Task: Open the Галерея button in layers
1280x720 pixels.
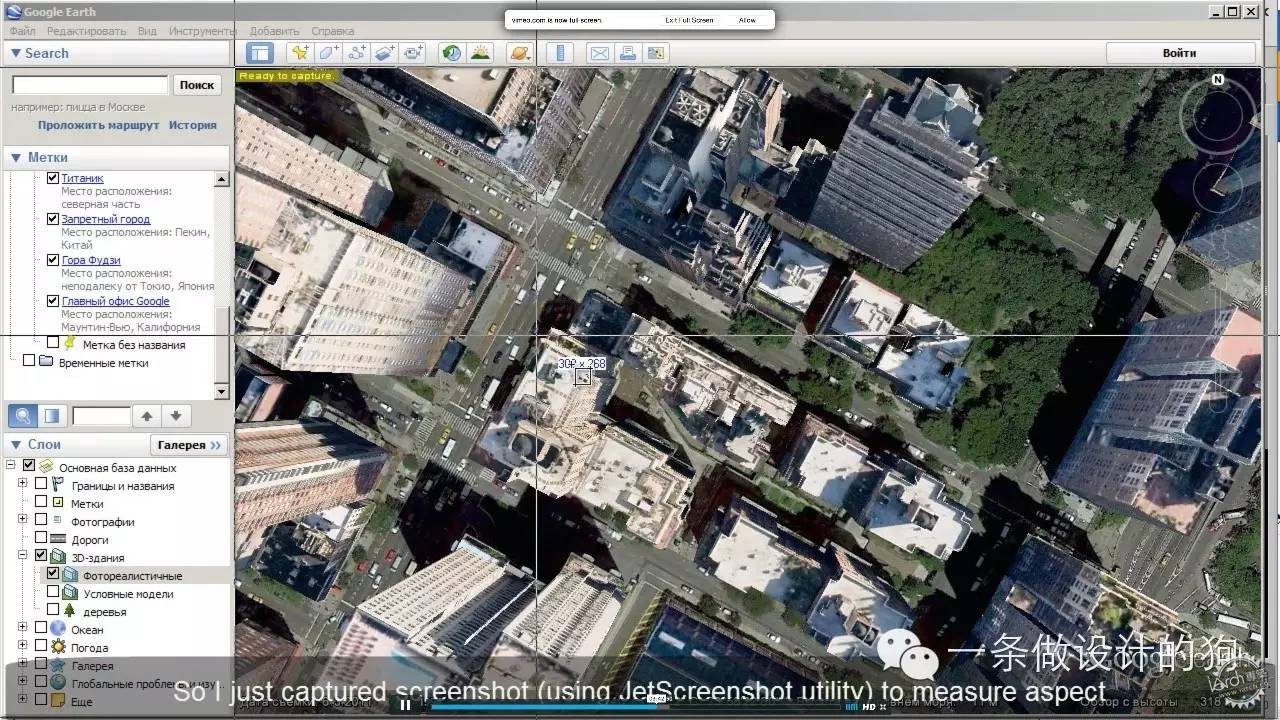Action: coord(189,445)
